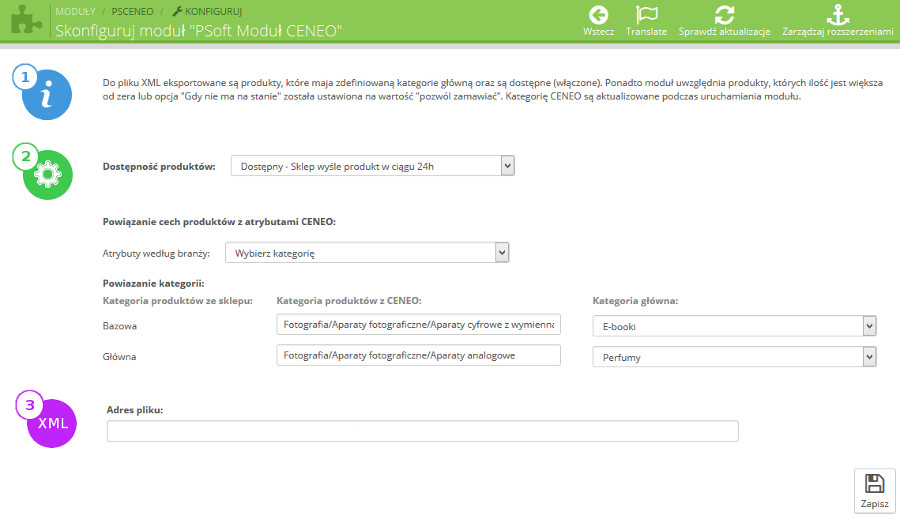Click the blue info step icon
900x526 pixels.
tap(46, 95)
